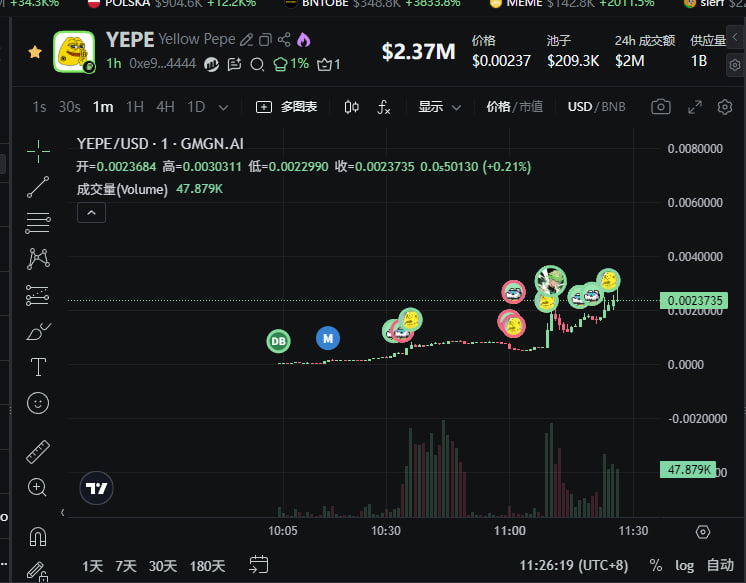The height and width of the screenshot is (583, 746).
Task: Switch chart to 市值 market cap mode
Action: point(531,107)
